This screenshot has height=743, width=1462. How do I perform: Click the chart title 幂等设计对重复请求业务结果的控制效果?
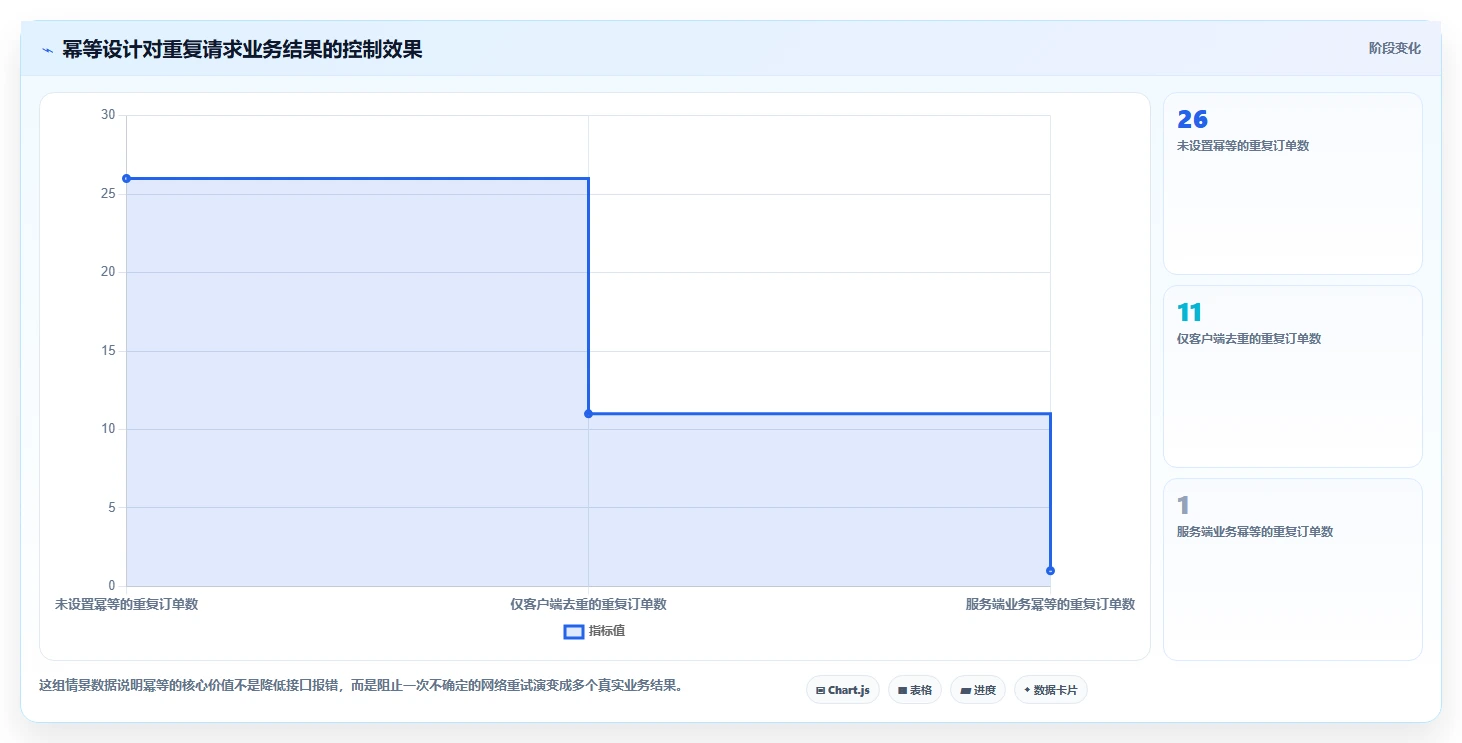pyautogui.click(x=242, y=49)
